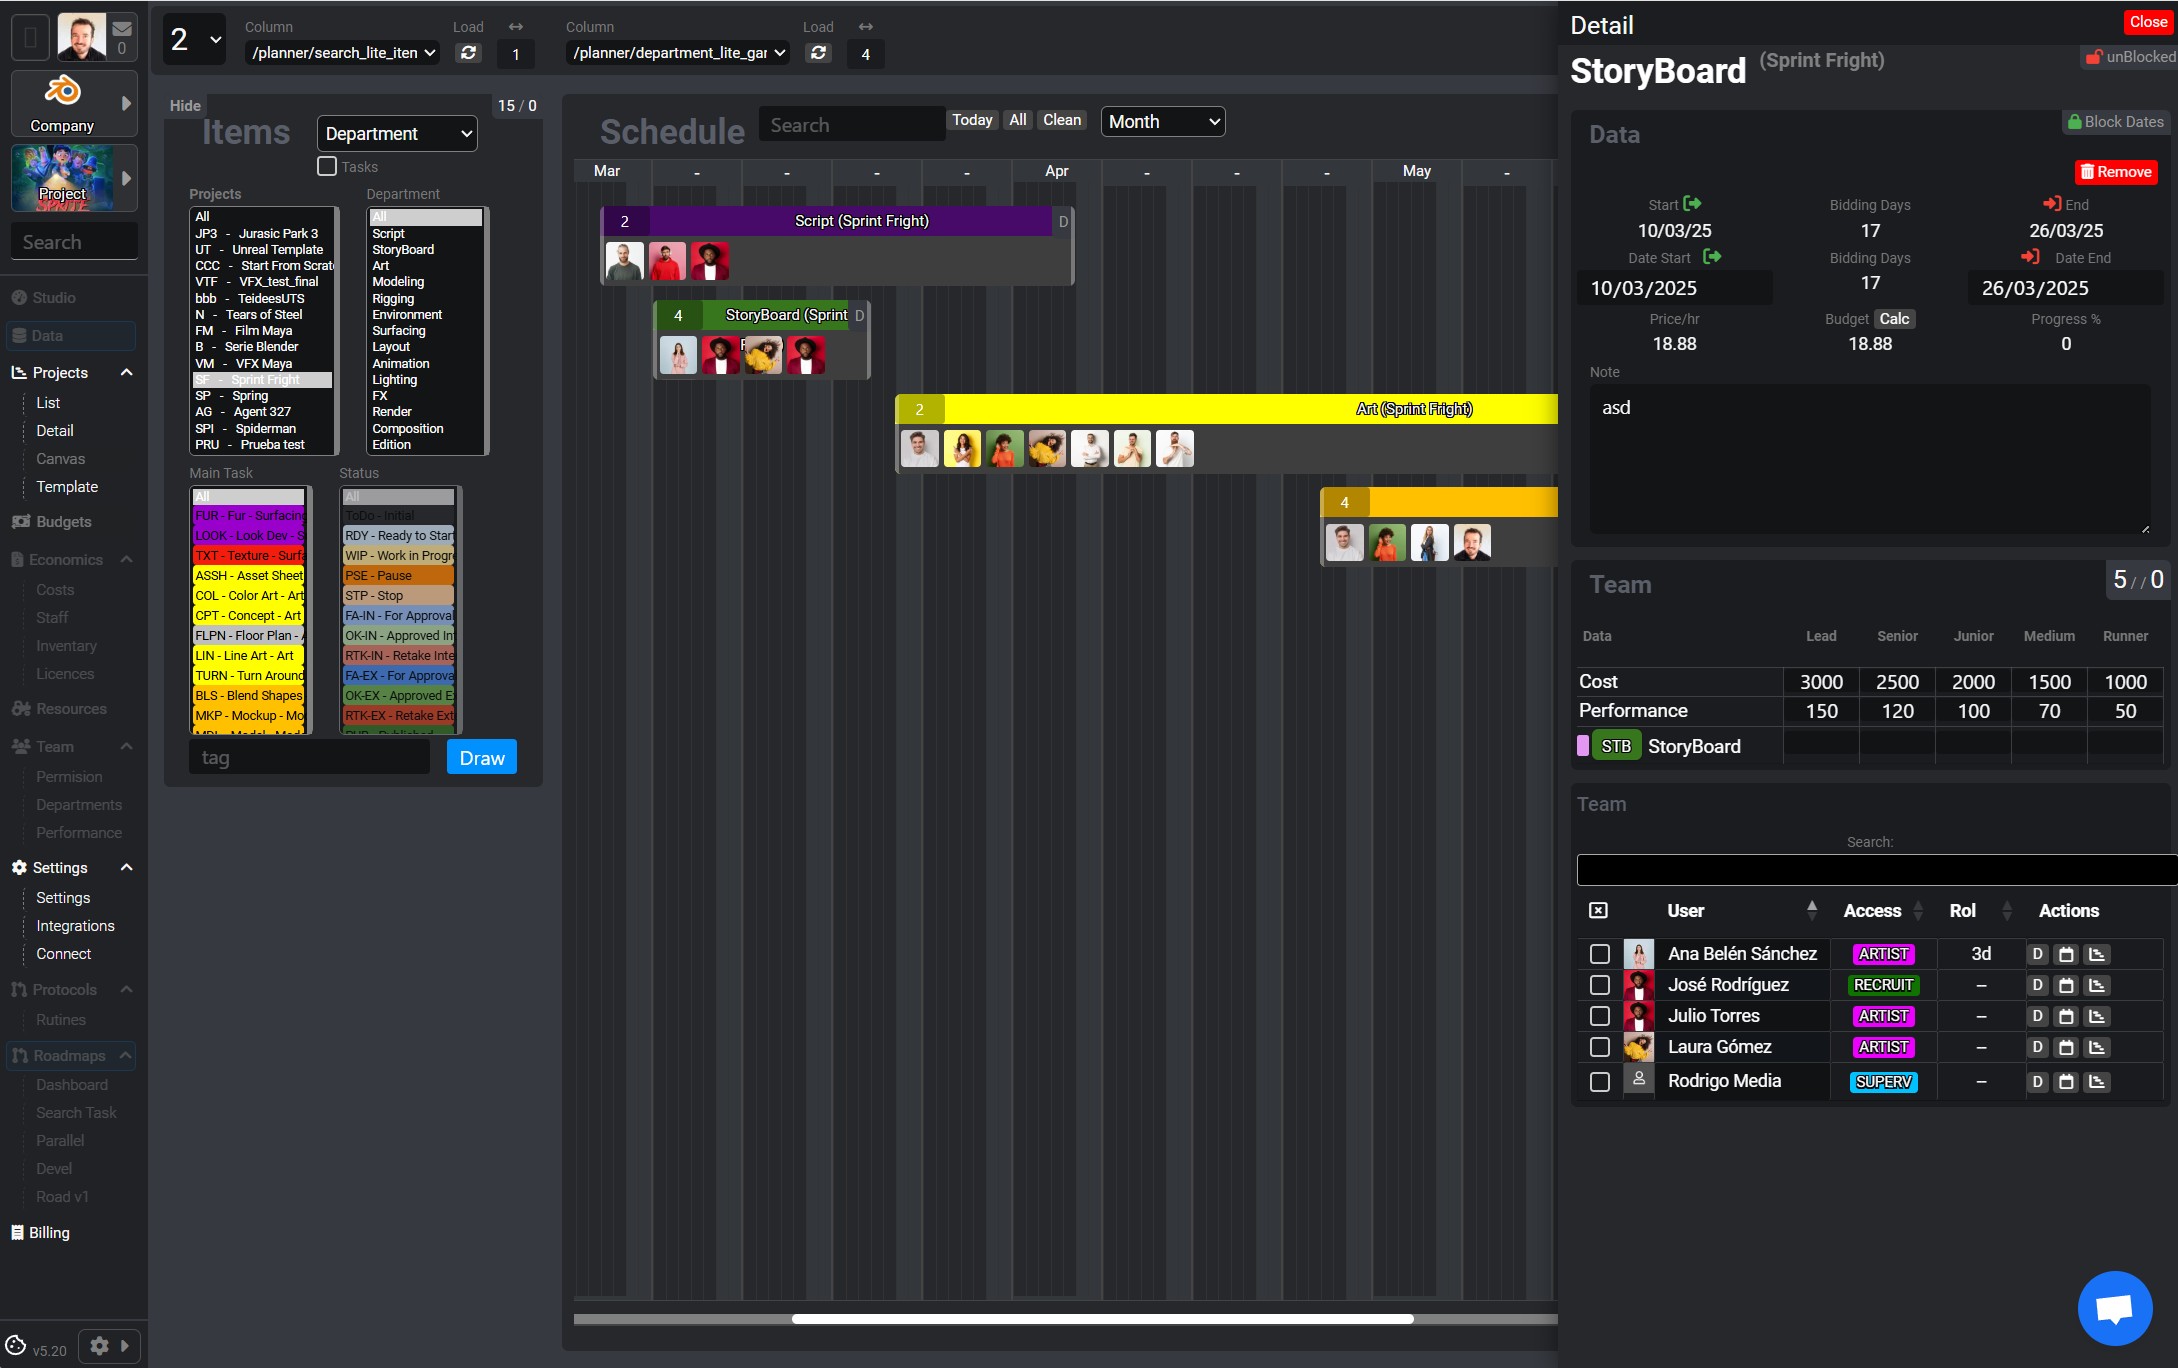Click the purple STB StoryBoard color swatch
Image resolution: width=2178 pixels, height=1368 pixels.
[1583, 746]
